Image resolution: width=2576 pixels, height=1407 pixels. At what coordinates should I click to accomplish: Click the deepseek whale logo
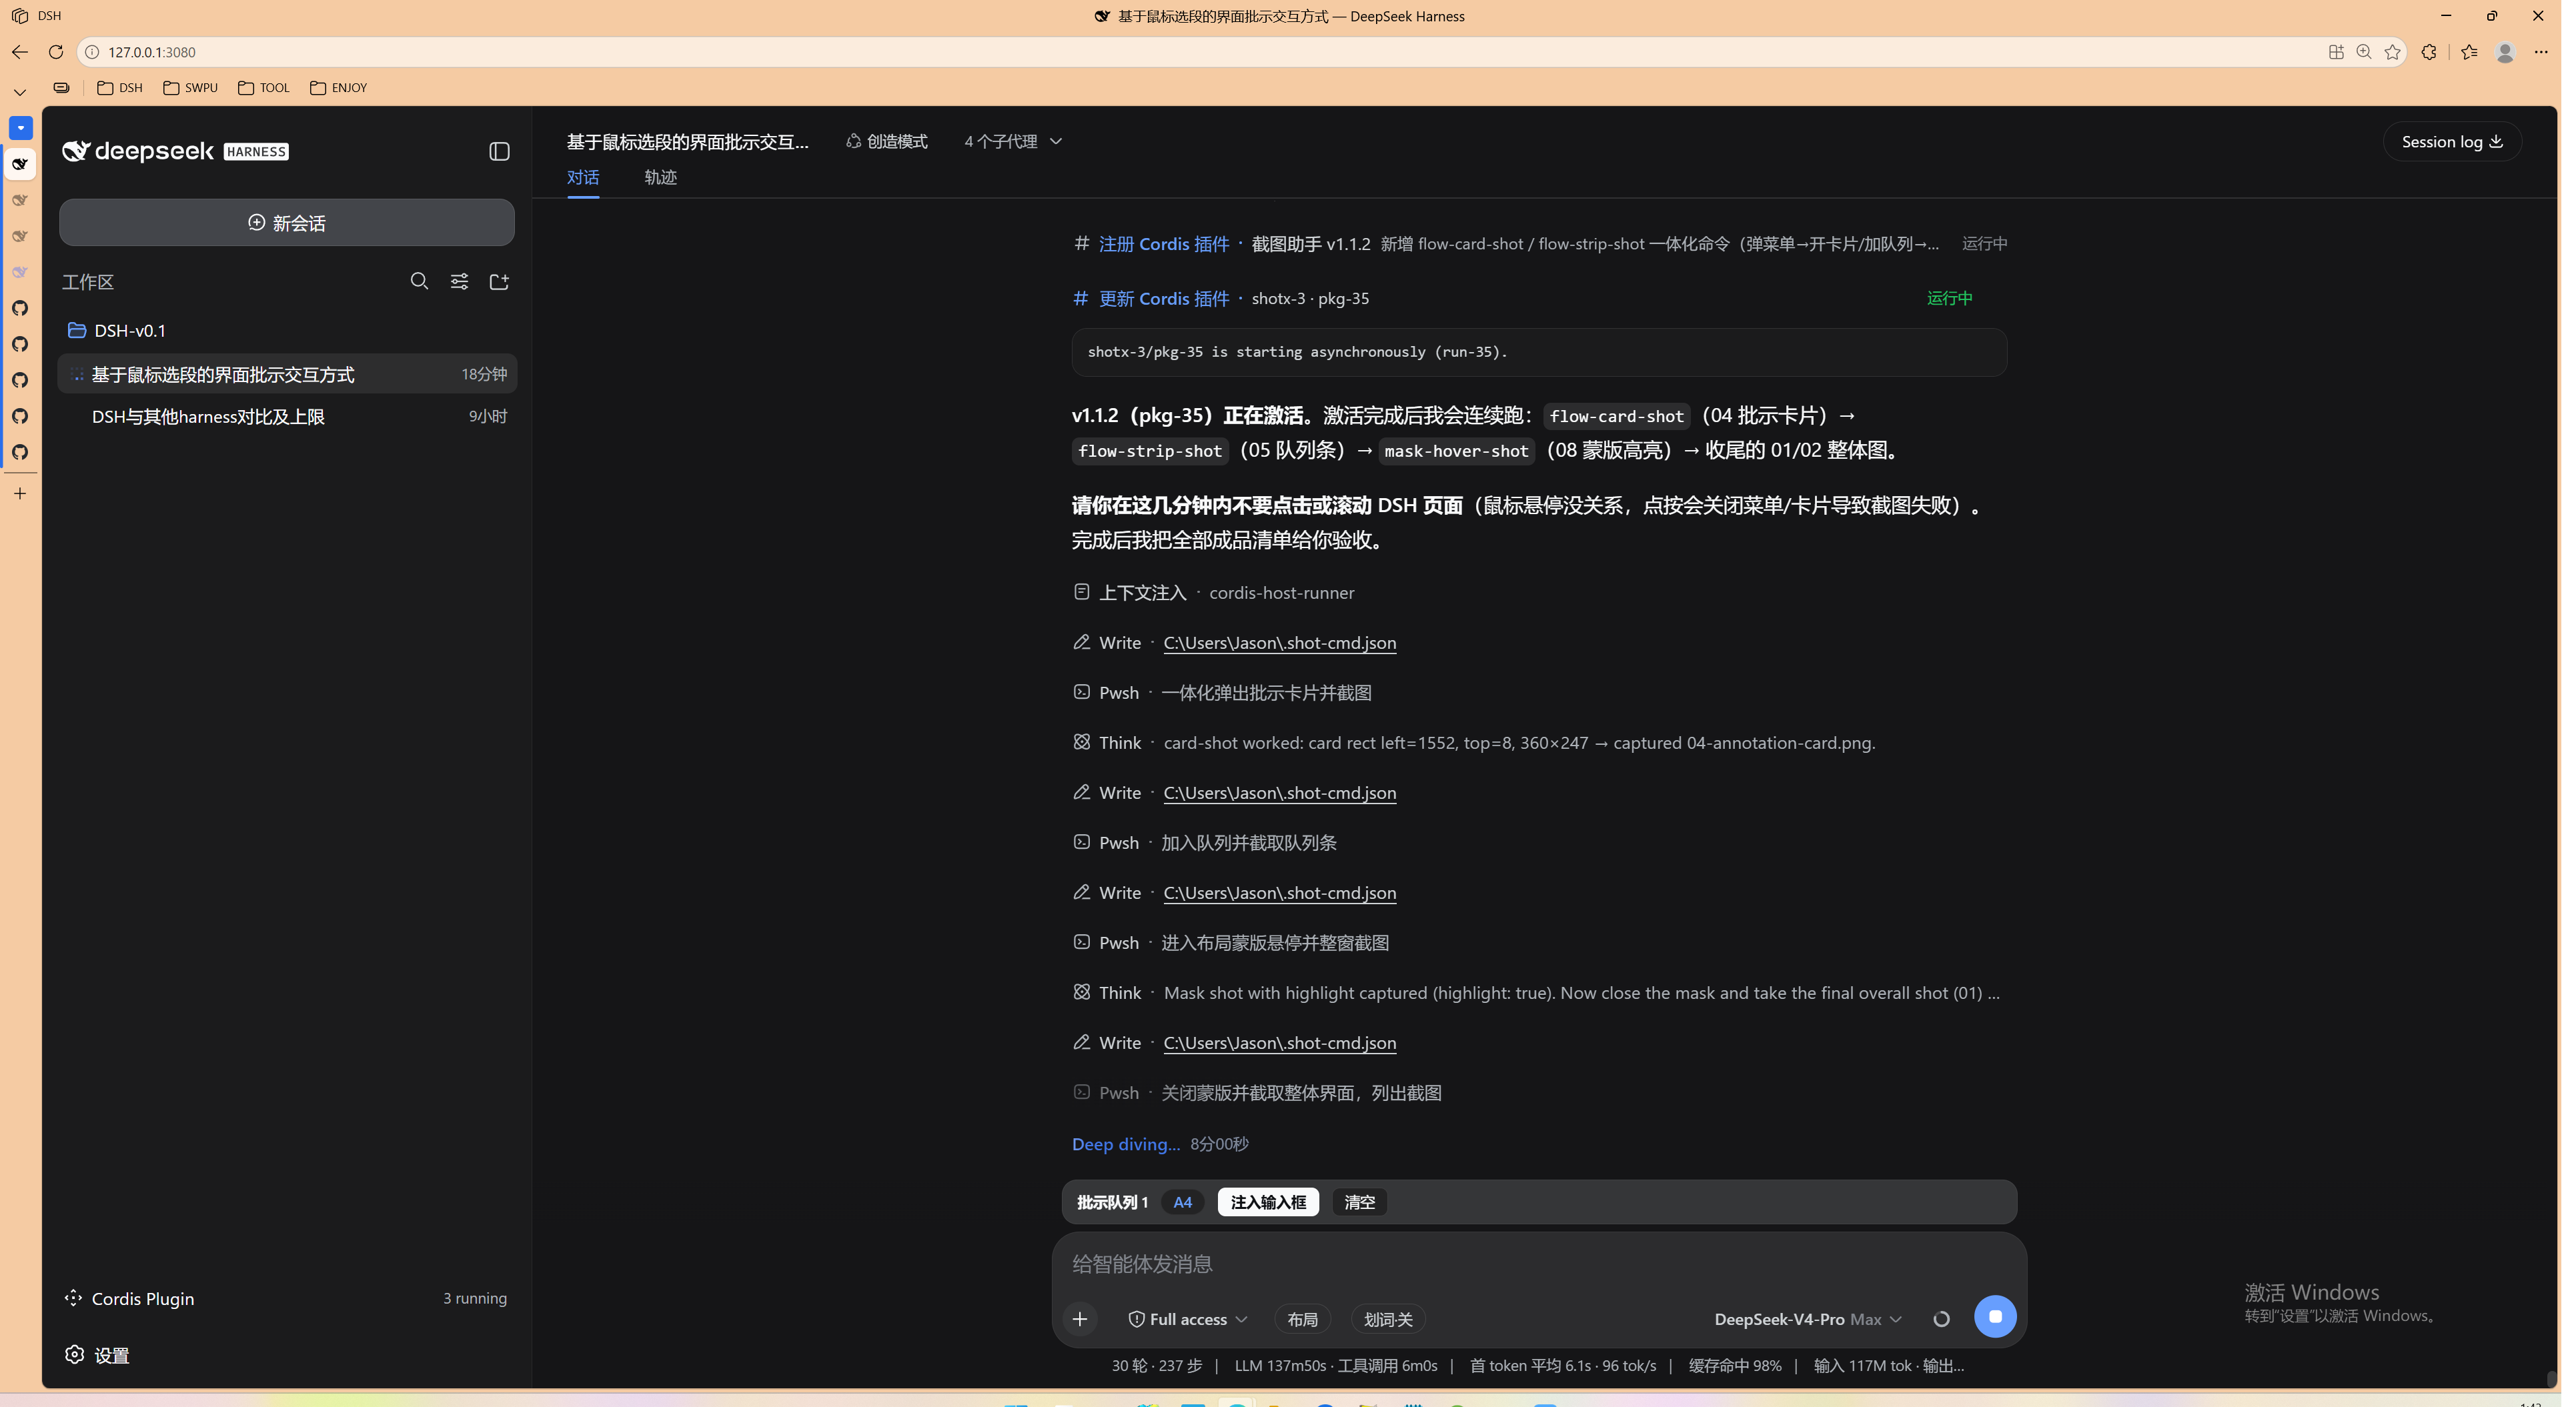[76, 151]
